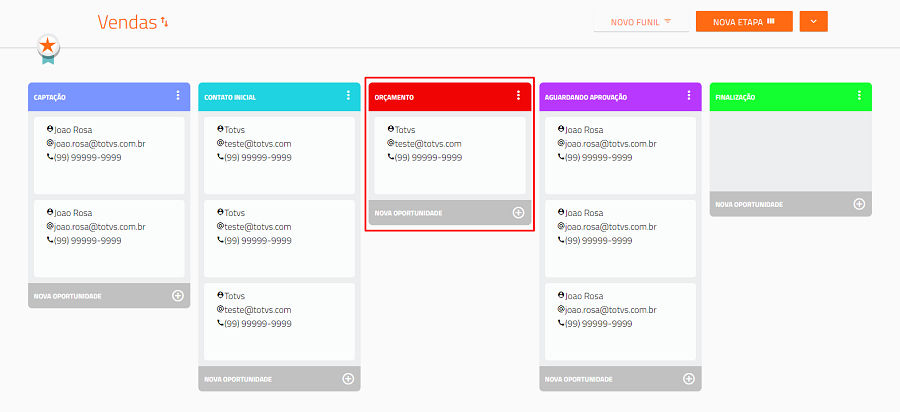Expand the orange chevron dropdown button
Screen dimensions: 900x412
coord(813,21)
